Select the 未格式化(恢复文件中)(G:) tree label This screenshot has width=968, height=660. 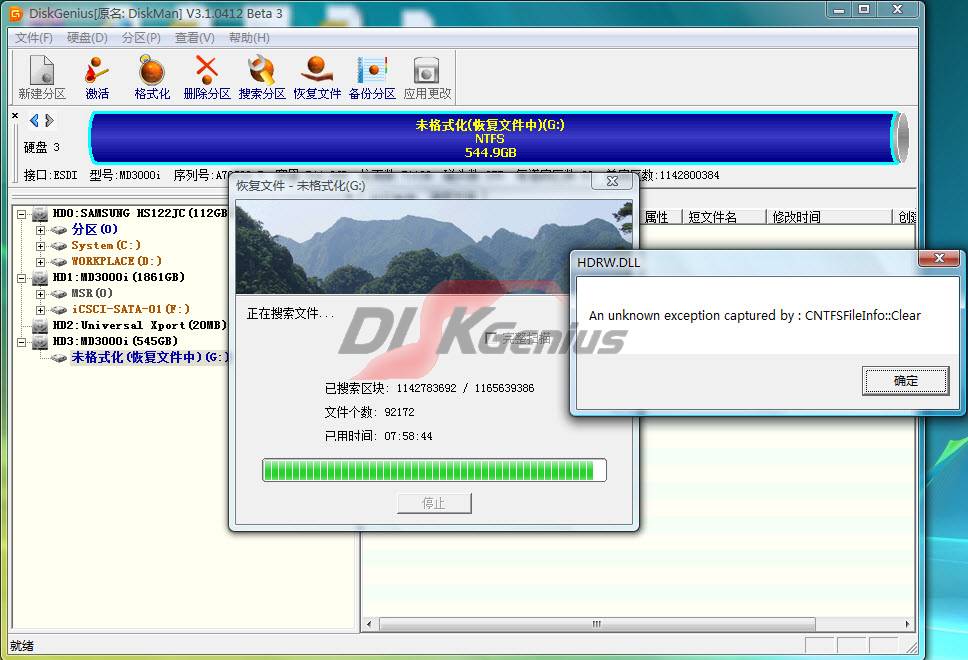(149, 357)
